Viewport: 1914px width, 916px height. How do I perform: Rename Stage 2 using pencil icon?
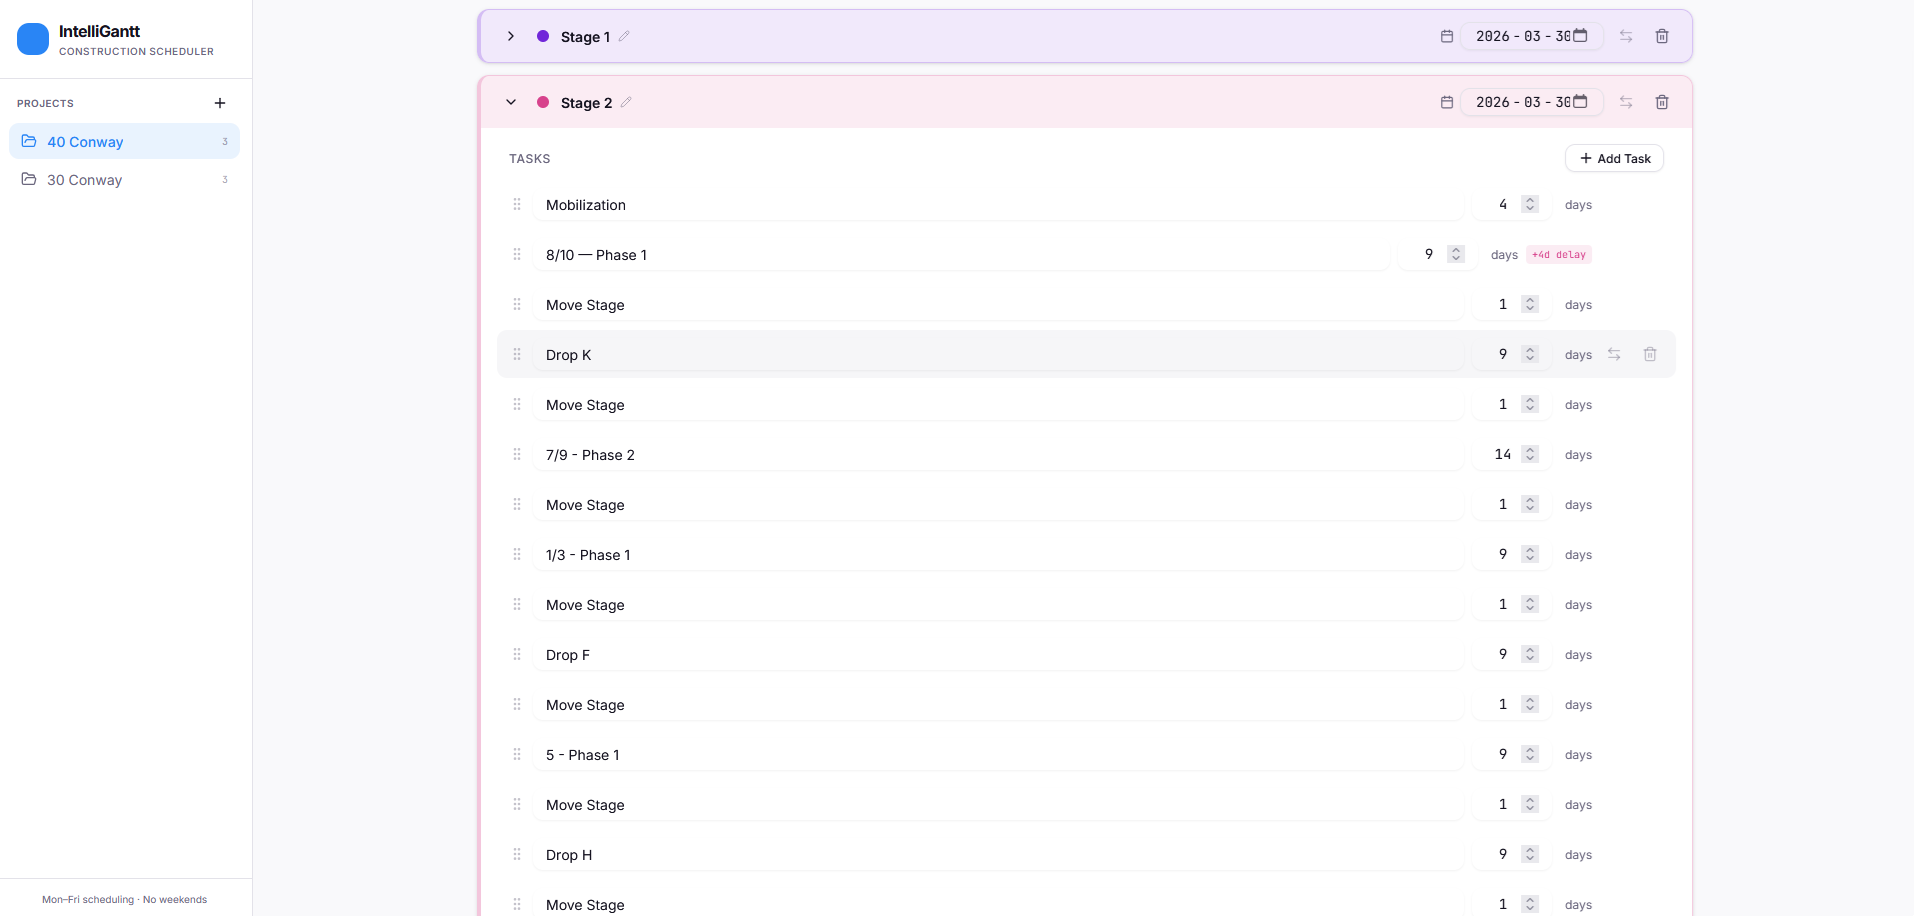[x=626, y=102]
